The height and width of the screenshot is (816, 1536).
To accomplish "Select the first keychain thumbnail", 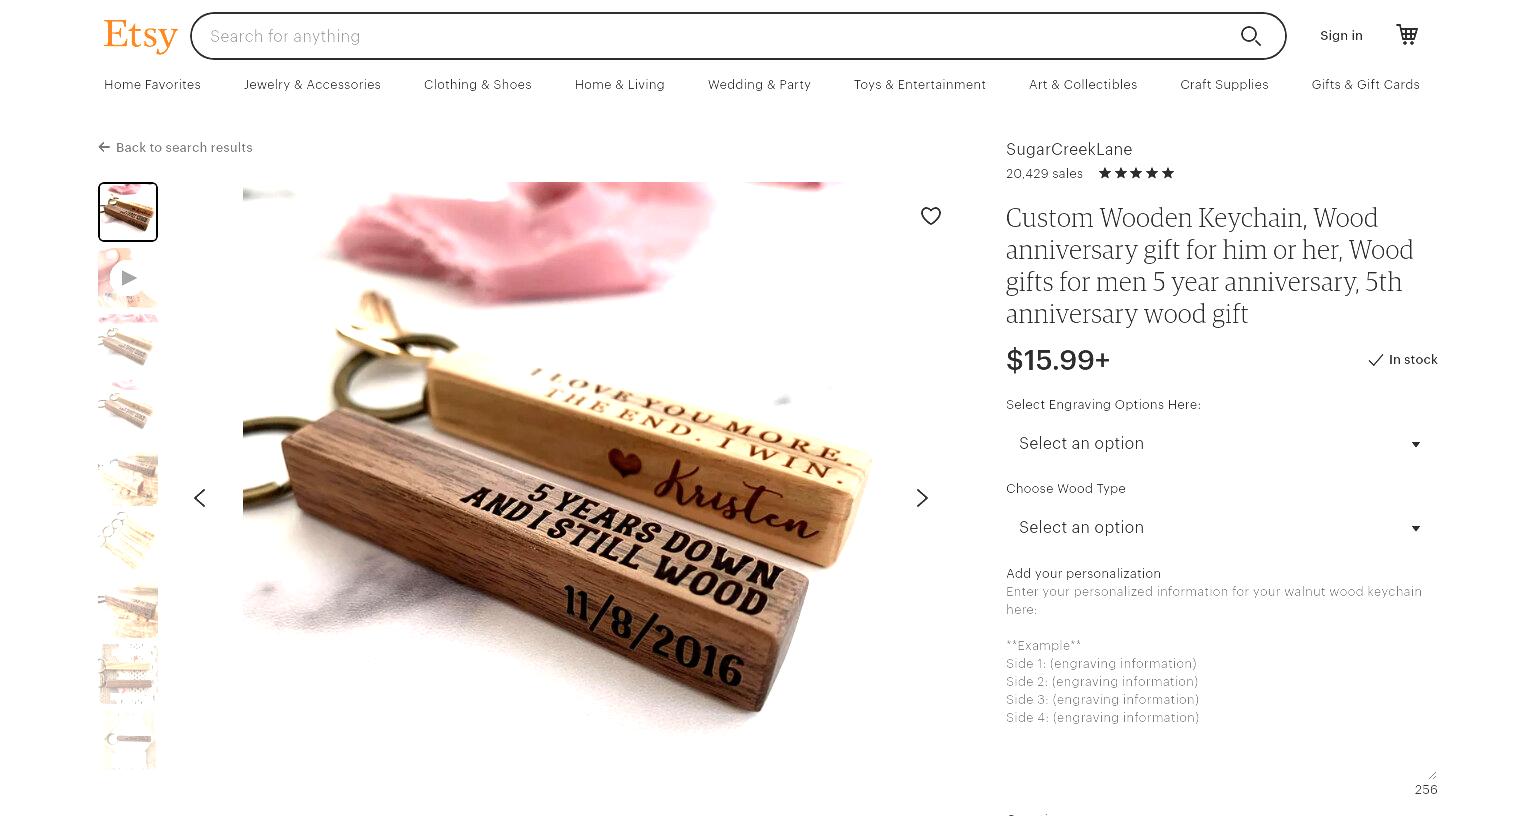I will (x=128, y=212).
